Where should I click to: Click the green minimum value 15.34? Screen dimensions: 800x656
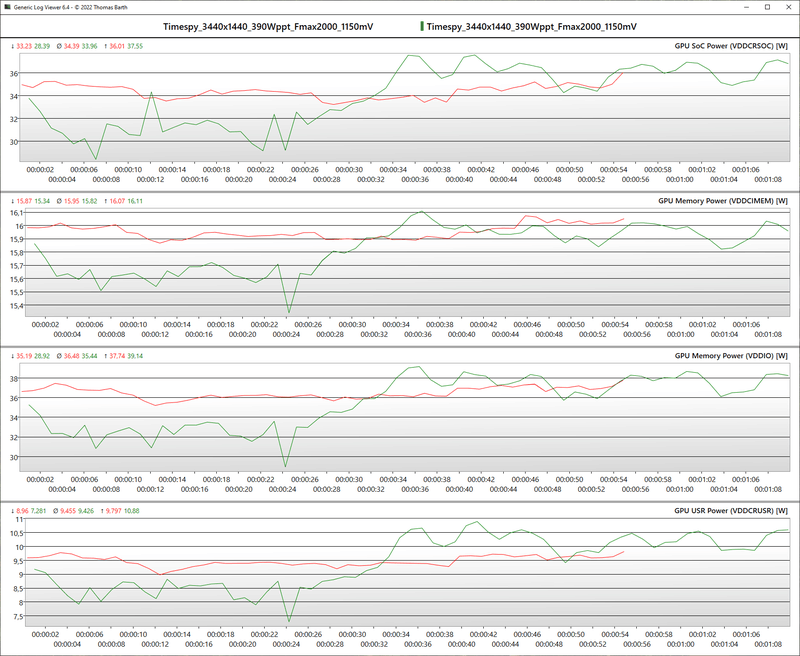tap(42, 201)
